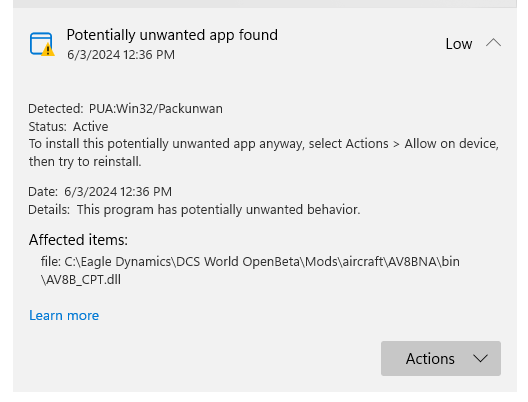
Task: Select the PUA:Win32/Packunwan detection name
Action: [x=156, y=109]
